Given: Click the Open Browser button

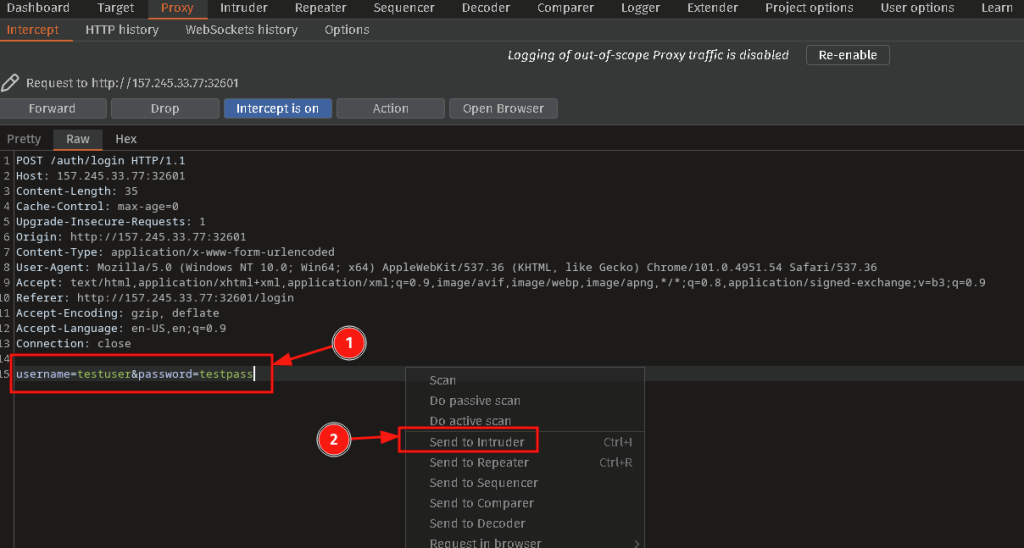Looking at the screenshot, I should [x=503, y=108].
